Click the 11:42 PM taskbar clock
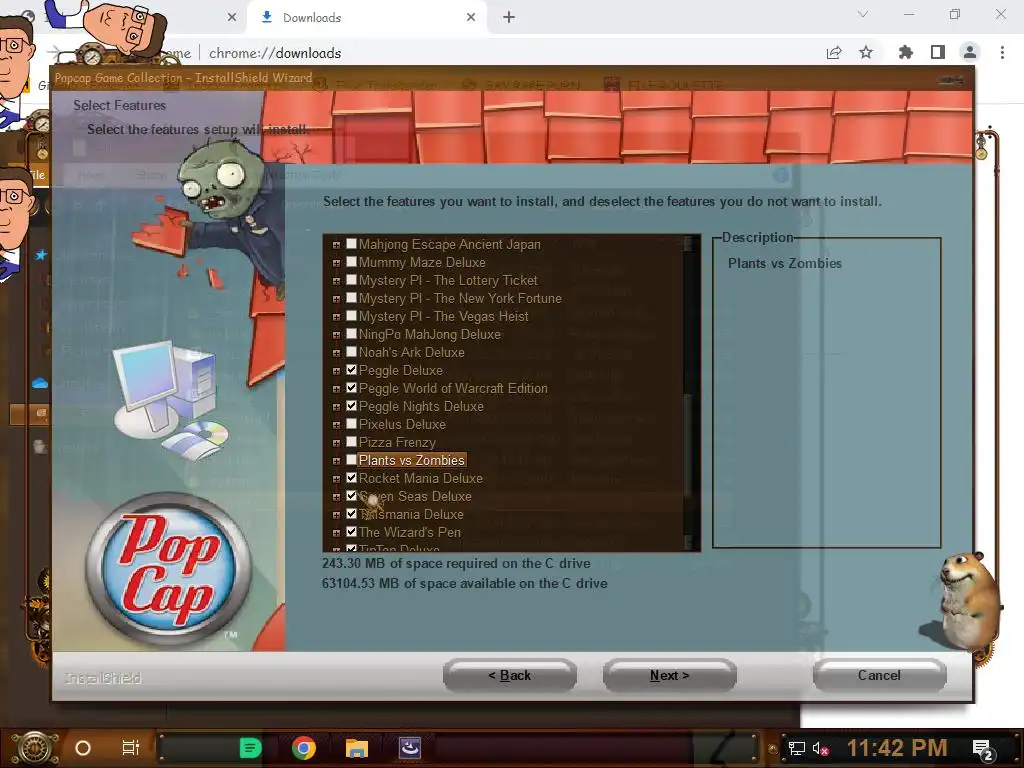Image resolution: width=1024 pixels, height=768 pixels. tap(897, 748)
